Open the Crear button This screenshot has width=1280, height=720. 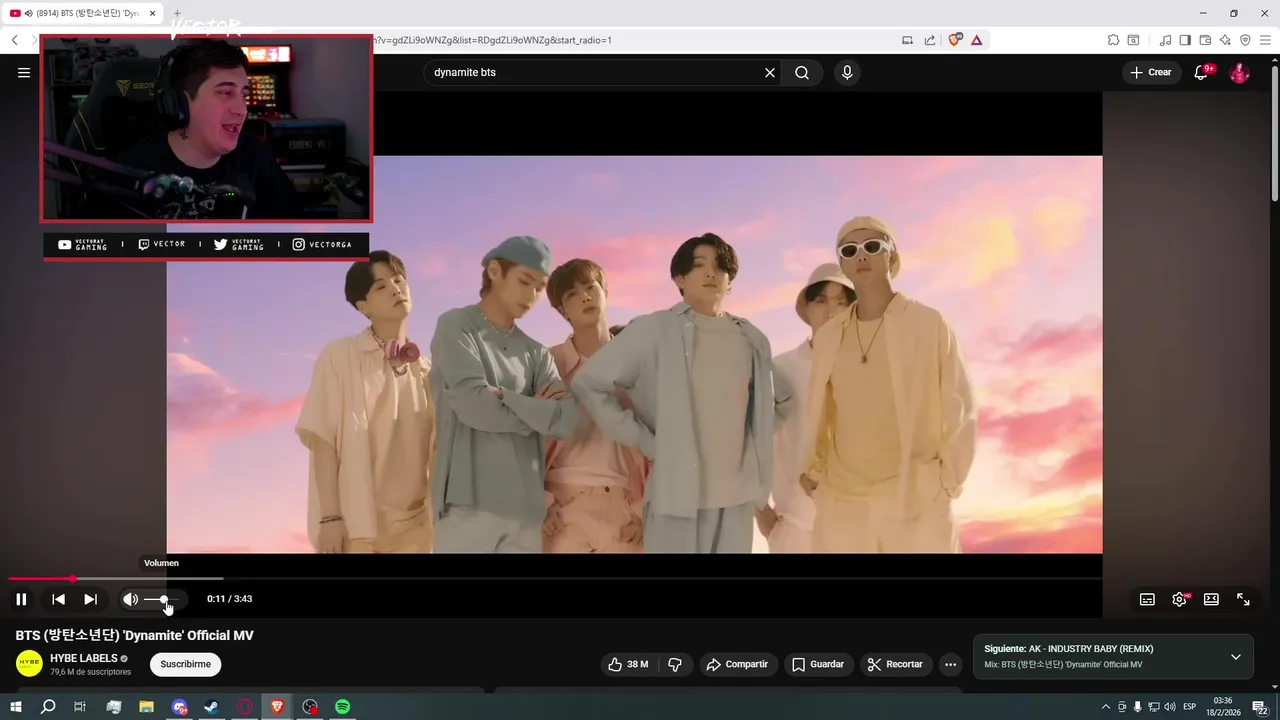coord(1151,72)
